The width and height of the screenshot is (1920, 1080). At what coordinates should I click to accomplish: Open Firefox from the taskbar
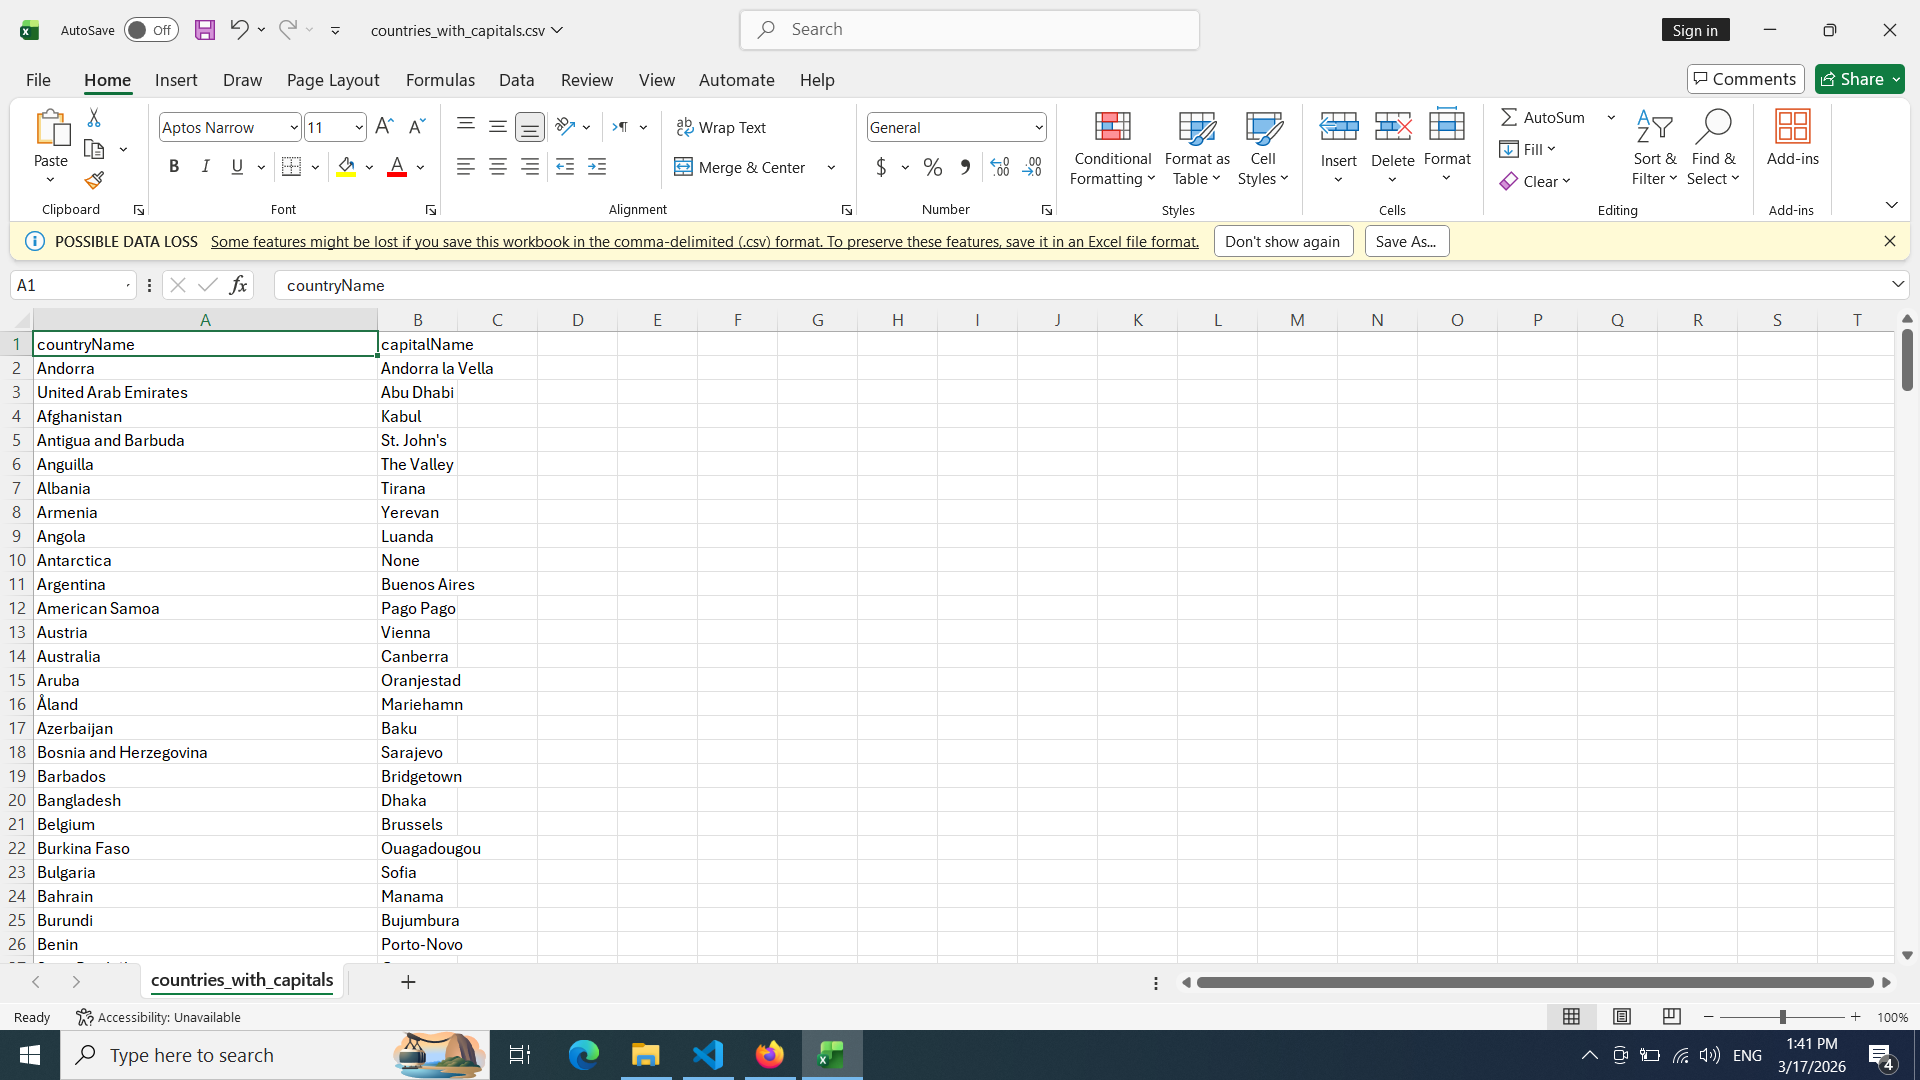(x=769, y=1055)
